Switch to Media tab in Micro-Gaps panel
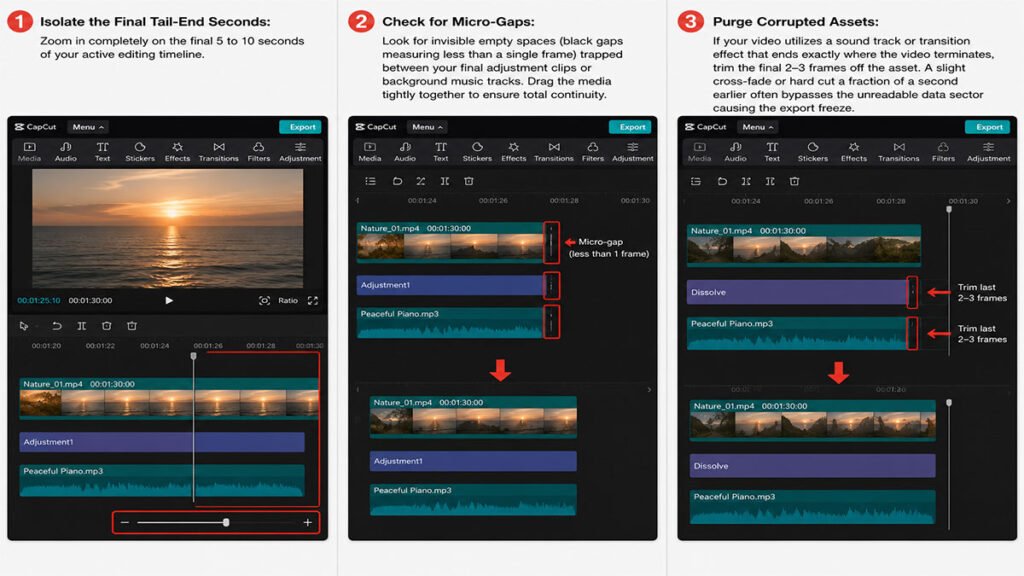Screen dimensions: 1024x576 (370, 152)
